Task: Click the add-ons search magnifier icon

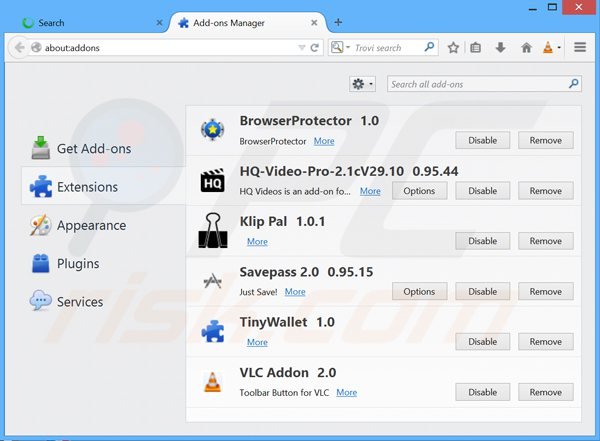Action: pos(573,83)
